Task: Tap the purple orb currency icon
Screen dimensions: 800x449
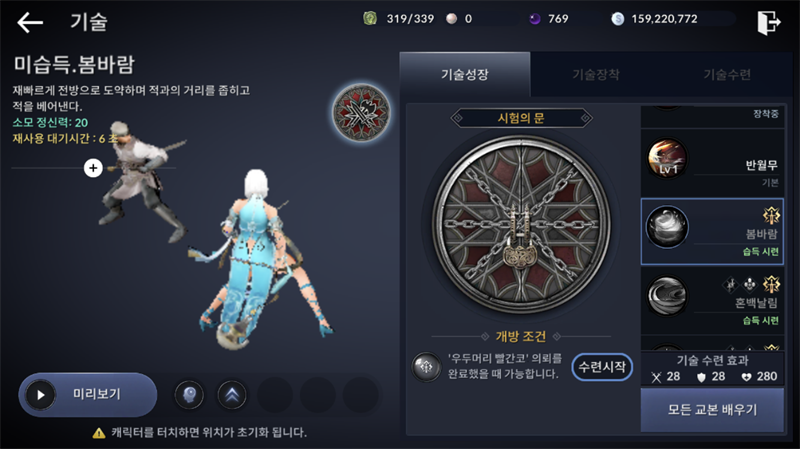Action: point(534,19)
